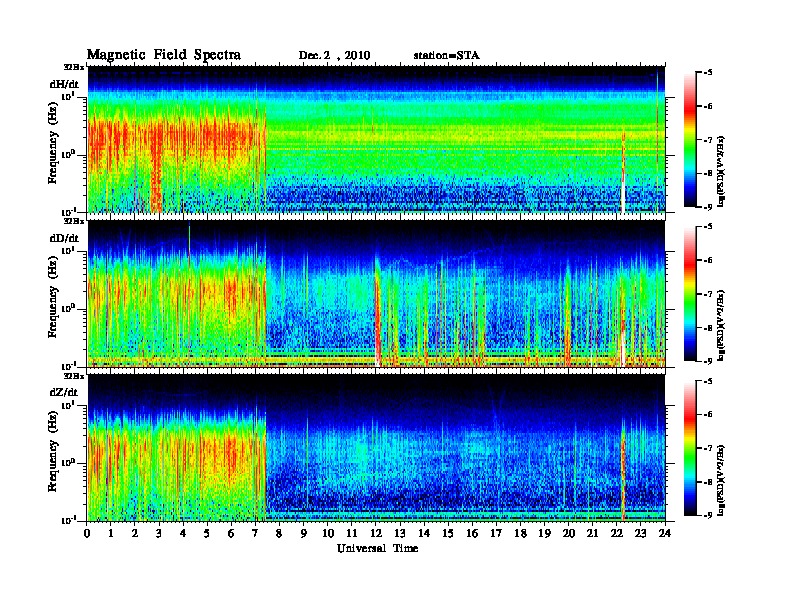The width and height of the screenshot is (792, 612).
Task: Click the dH/dt panel color scale bar
Action: 690,139
